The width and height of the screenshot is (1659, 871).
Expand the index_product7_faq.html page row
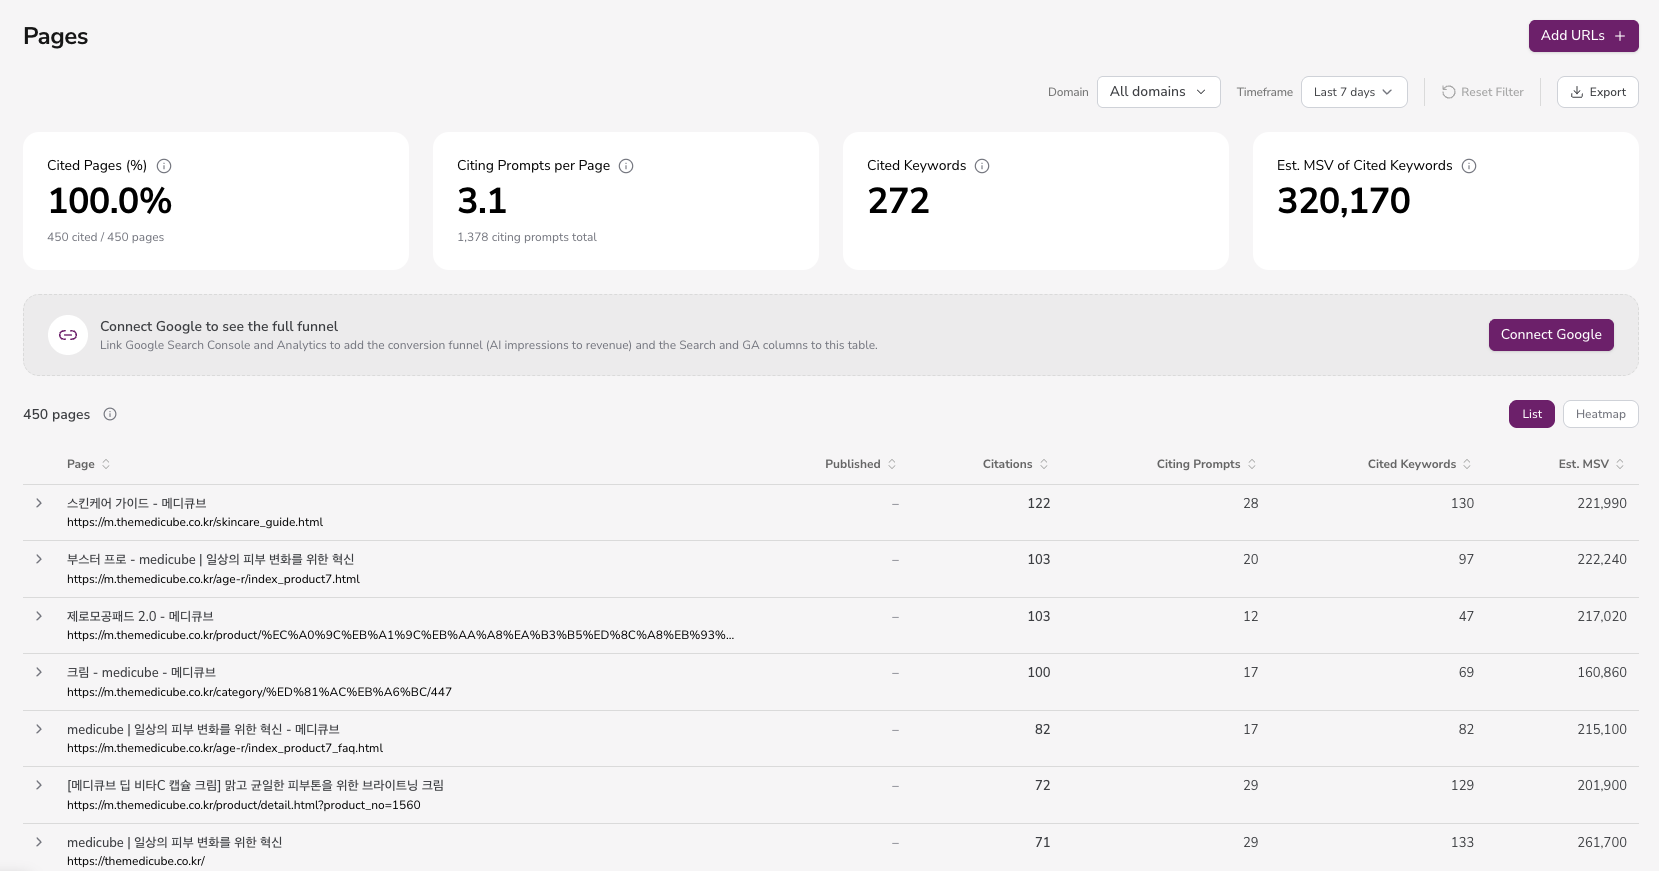click(39, 729)
